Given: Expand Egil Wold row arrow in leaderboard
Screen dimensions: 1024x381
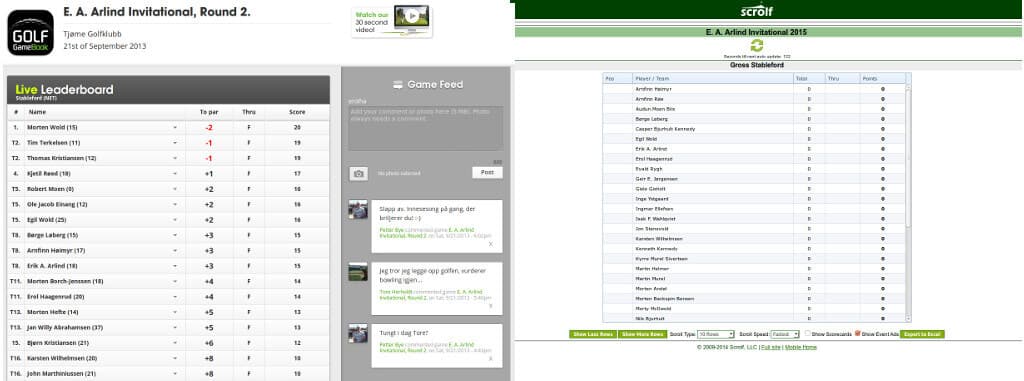Looking at the screenshot, I should tap(175, 220).
